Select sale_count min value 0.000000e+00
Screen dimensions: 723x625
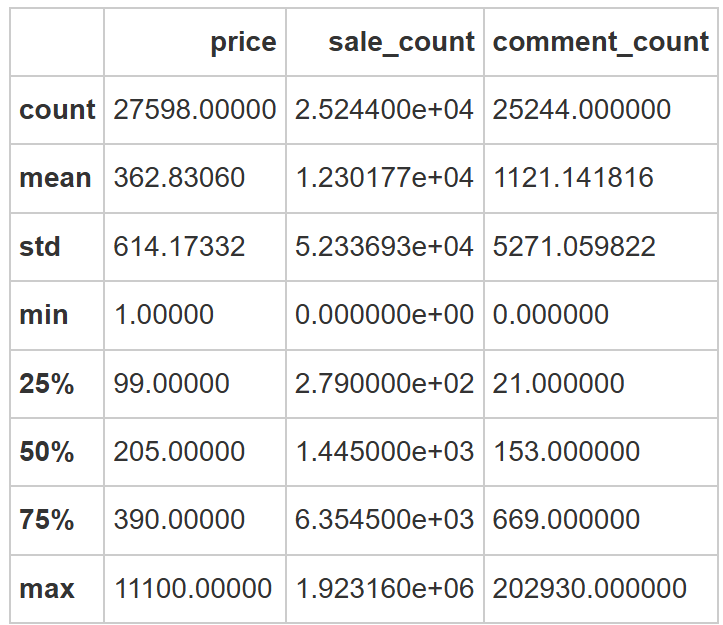[385, 315]
